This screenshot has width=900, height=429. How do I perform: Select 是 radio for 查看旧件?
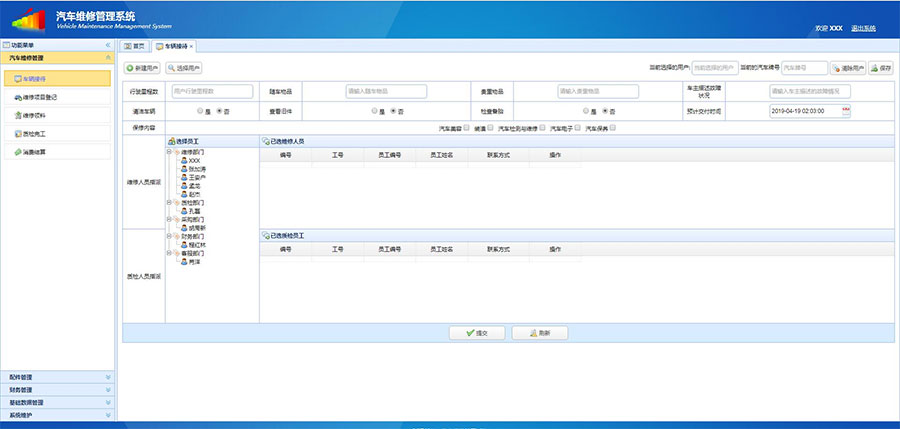(x=375, y=110)
